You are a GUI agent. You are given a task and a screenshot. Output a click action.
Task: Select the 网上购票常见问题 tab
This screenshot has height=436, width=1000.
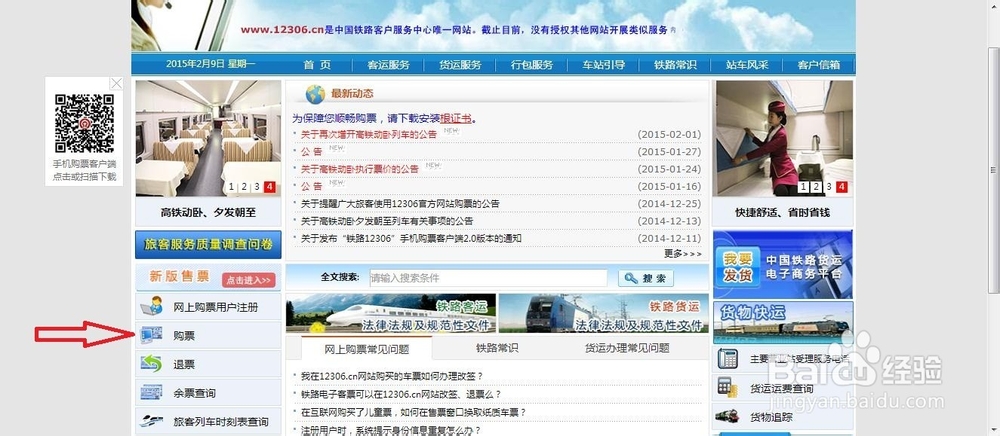[367, 349]
